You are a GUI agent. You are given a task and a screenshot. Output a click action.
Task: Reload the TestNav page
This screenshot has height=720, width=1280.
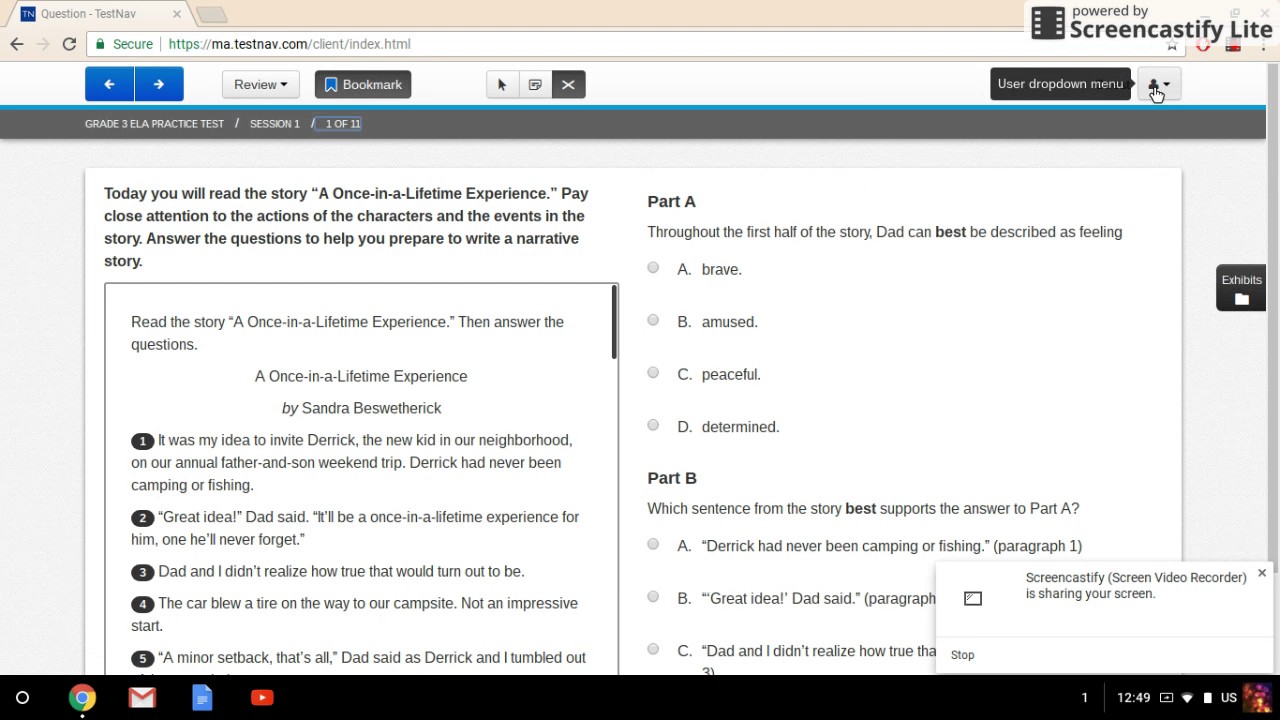coord(69,44)
